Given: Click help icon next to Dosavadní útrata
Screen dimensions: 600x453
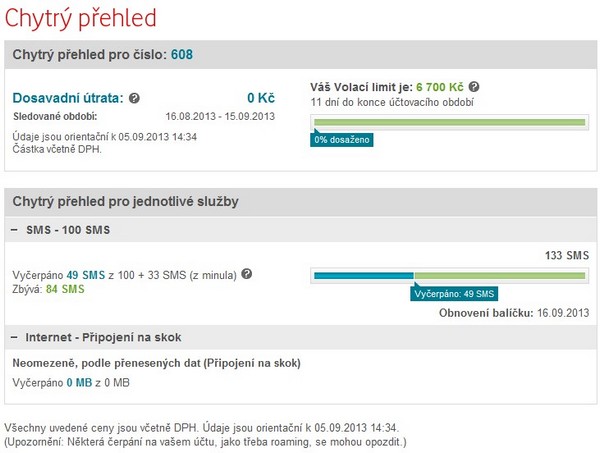Looking at the screenshot, I should point(134,98).
